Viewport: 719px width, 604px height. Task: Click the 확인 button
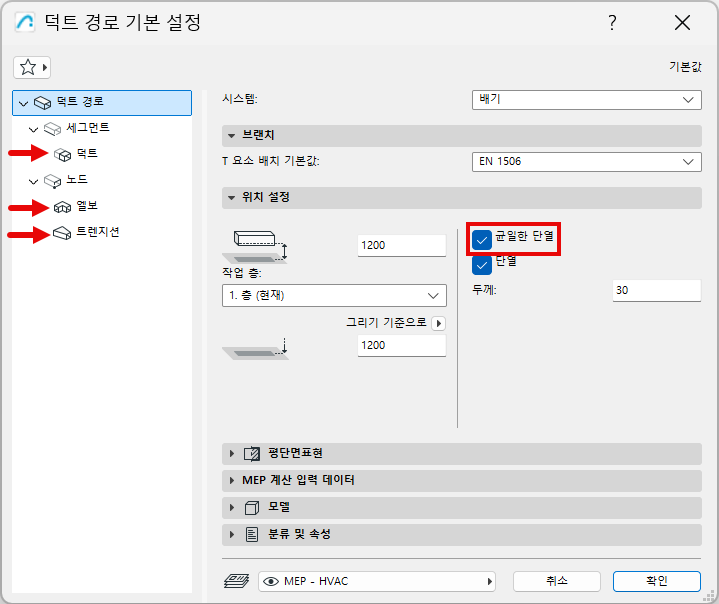(x=657, y=581)
